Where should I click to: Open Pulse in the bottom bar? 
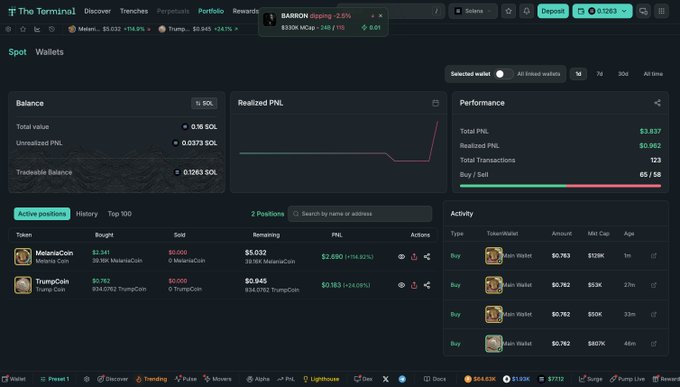[186, 379]
